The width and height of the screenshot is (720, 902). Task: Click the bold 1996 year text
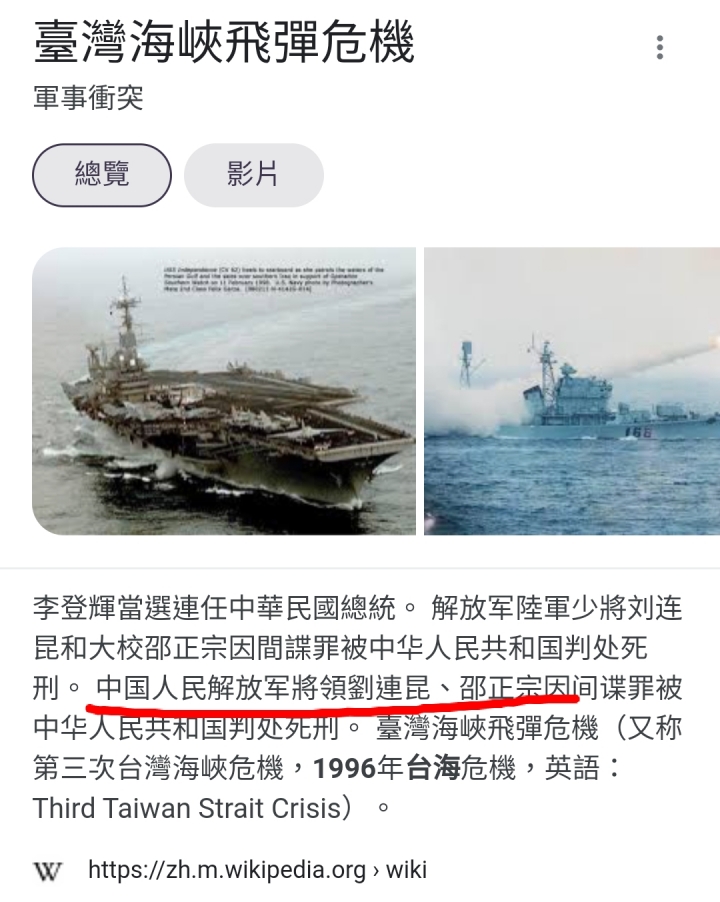pyautogui.click(x=344, y=768)
